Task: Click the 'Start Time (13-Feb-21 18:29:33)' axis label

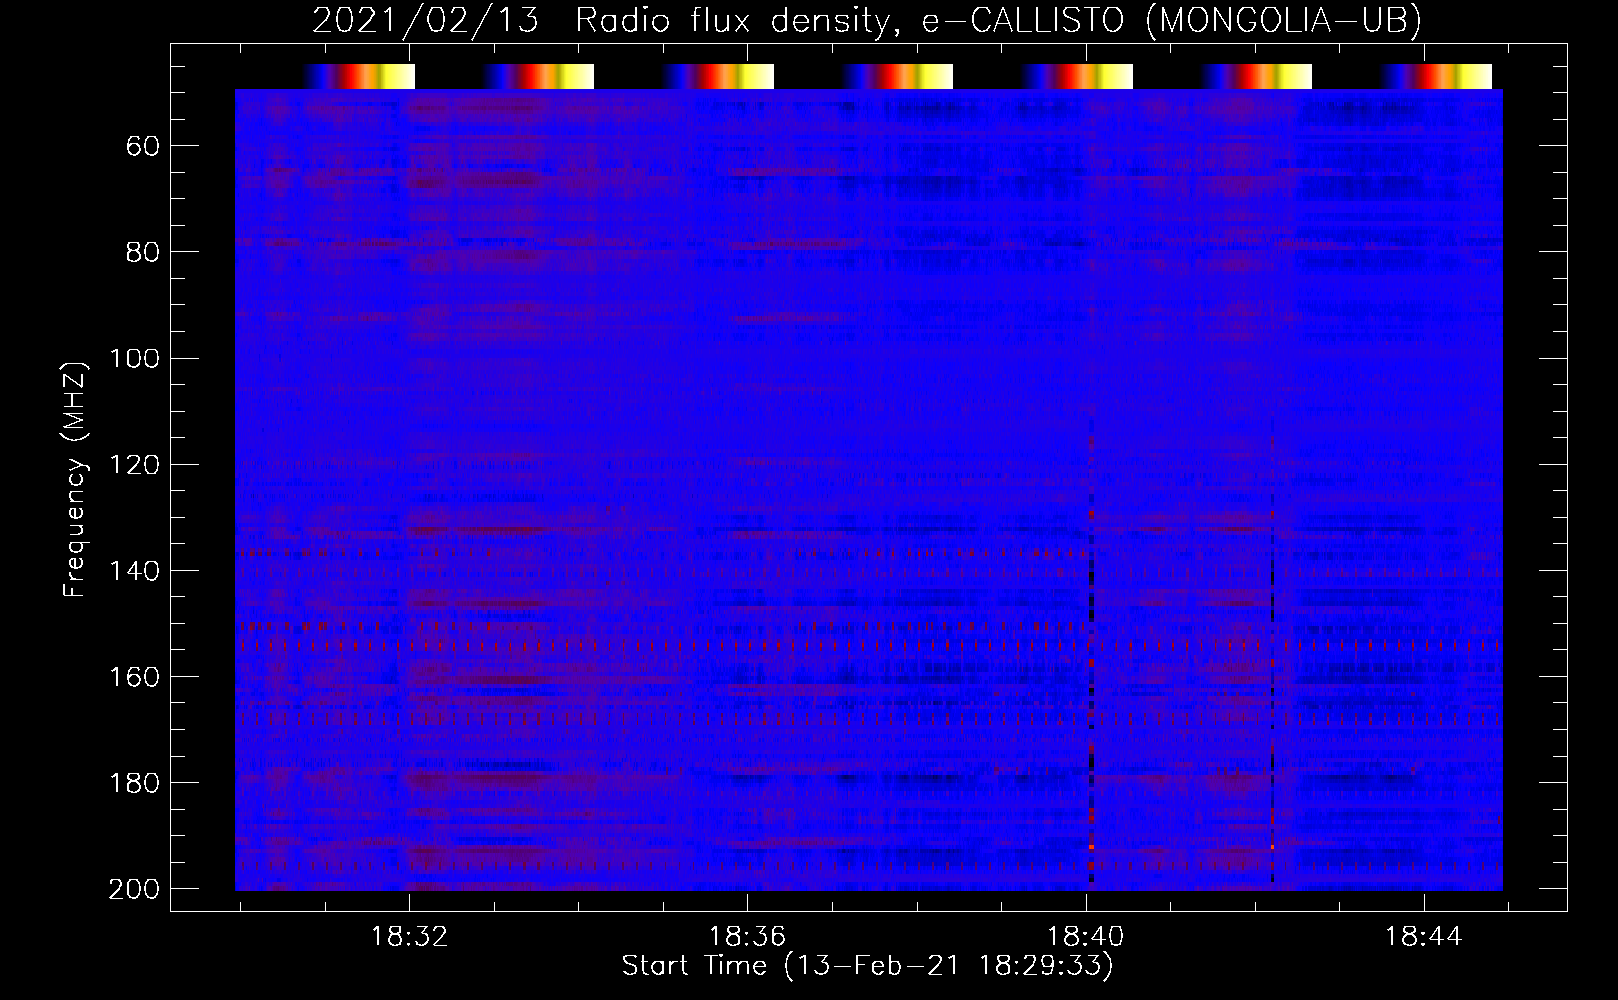Action: (x=867, y=966)
